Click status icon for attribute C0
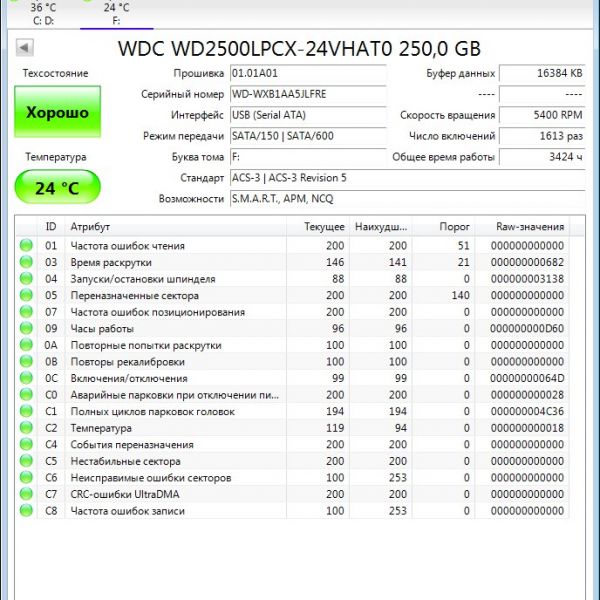Screen dimensions: 600x600 (26, 395)
